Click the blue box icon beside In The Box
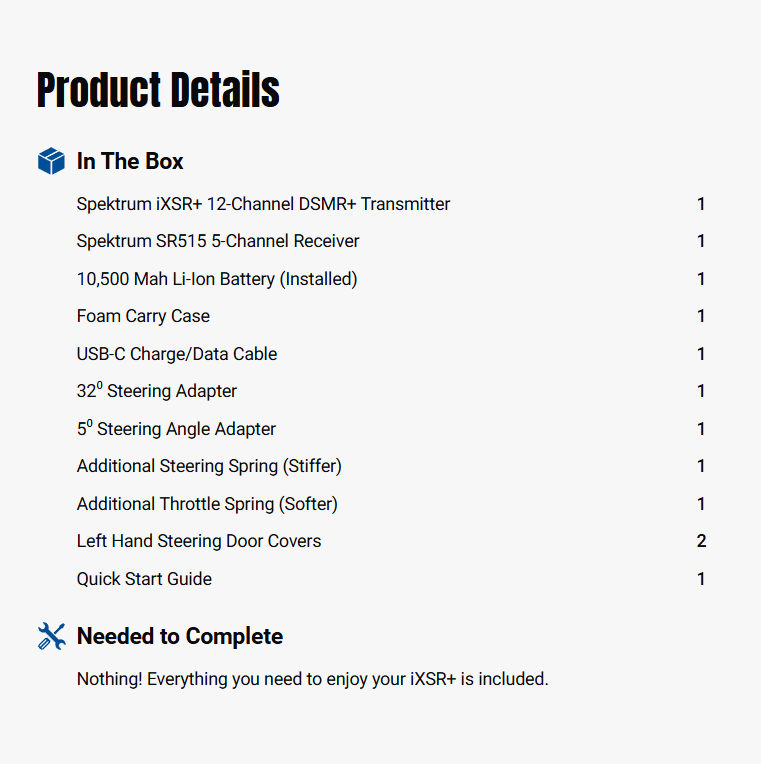Image resolution: width=761 pixels, height=764 pixels. 51,161
